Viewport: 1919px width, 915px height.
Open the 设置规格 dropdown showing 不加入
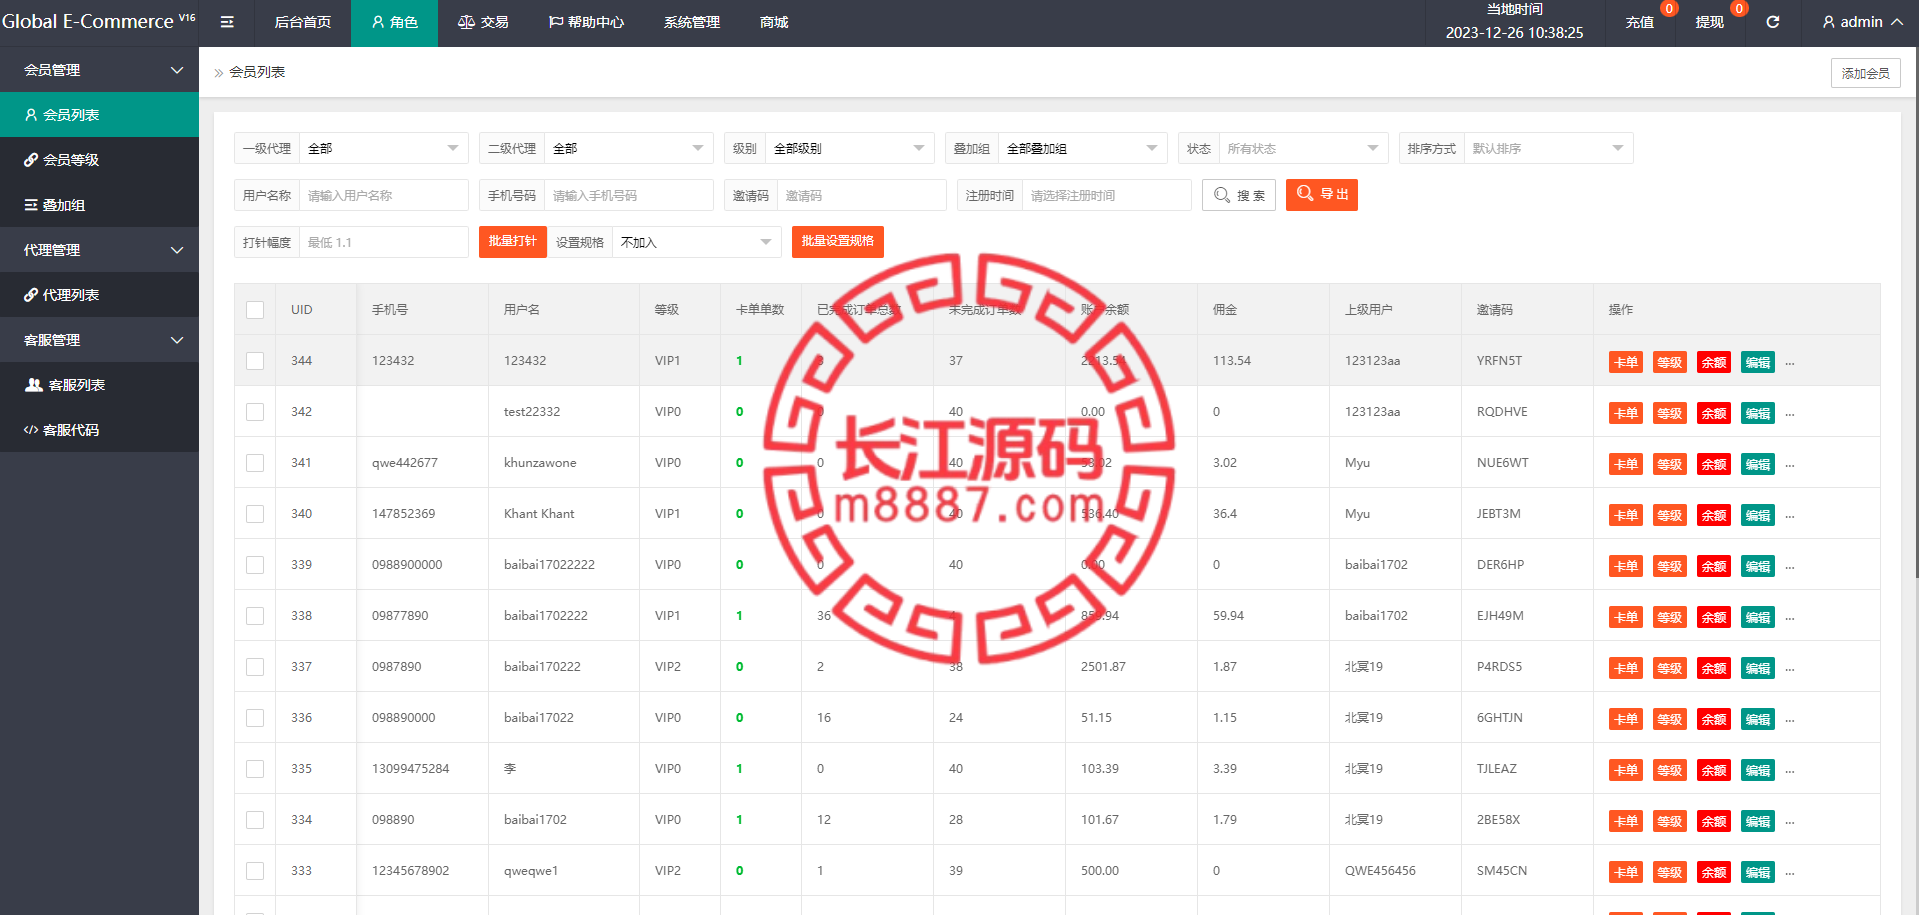click(x=697, y=242)
